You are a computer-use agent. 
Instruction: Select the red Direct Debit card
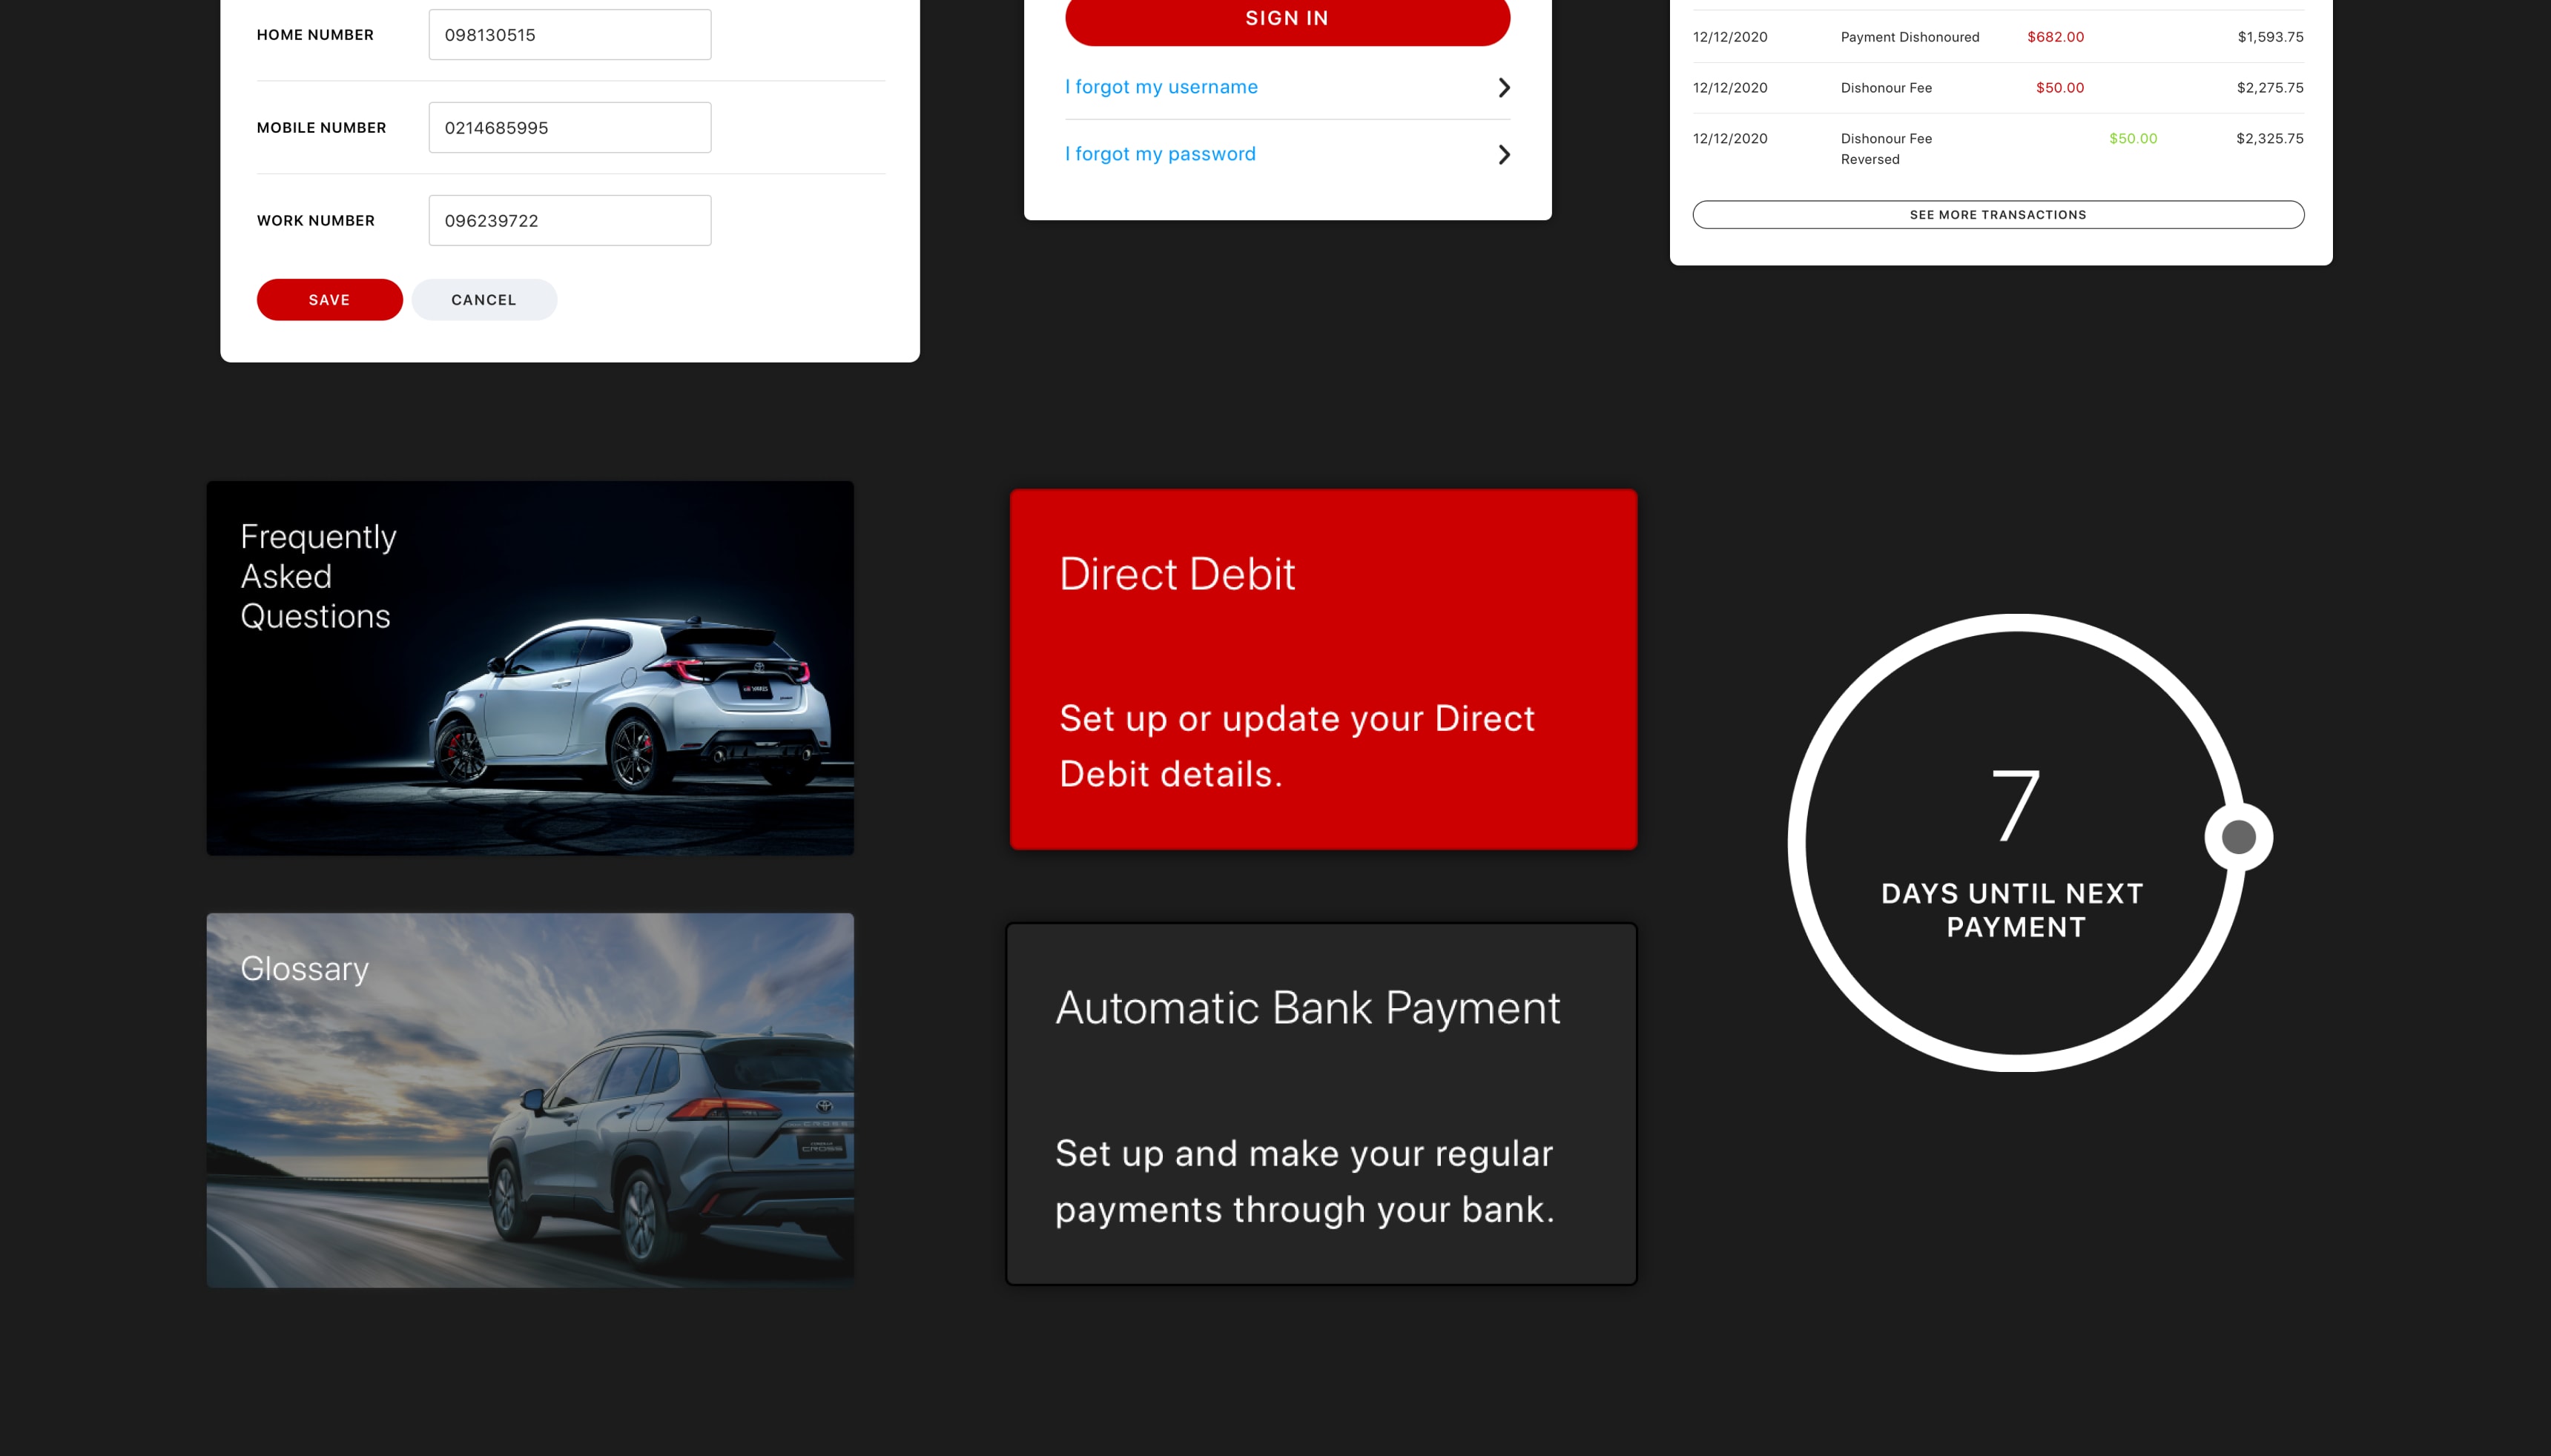pos(1322,669)
